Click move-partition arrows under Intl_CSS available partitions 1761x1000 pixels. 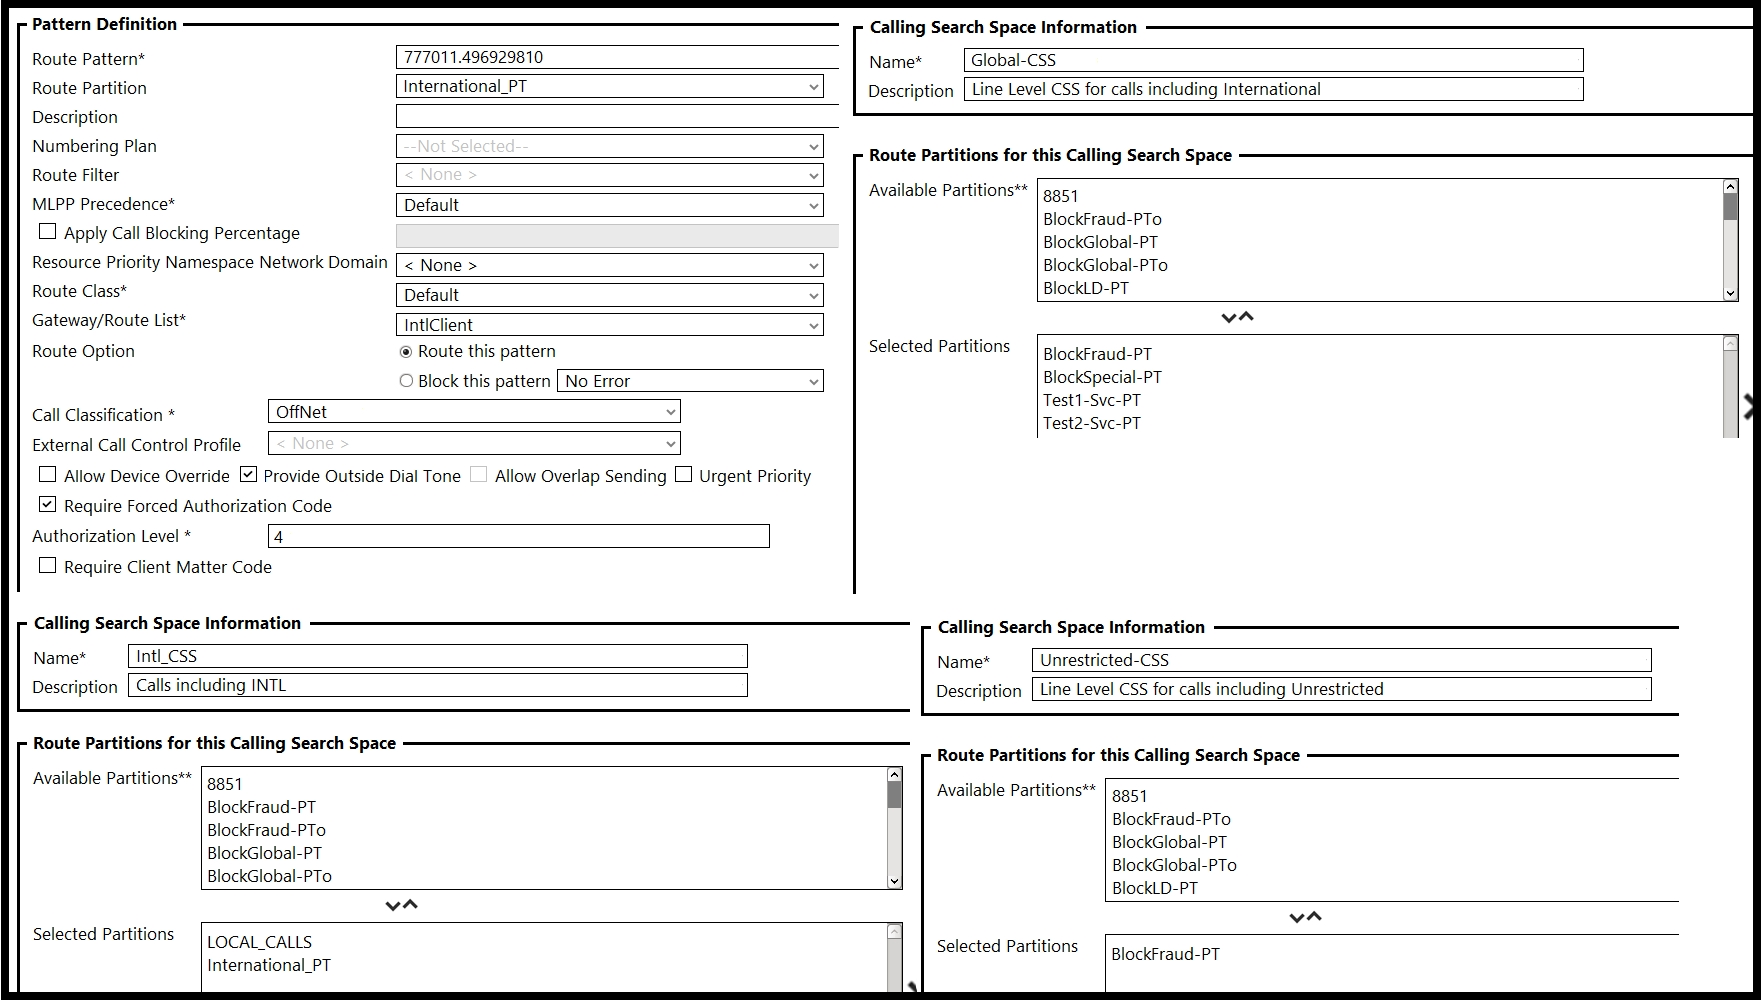401,905
